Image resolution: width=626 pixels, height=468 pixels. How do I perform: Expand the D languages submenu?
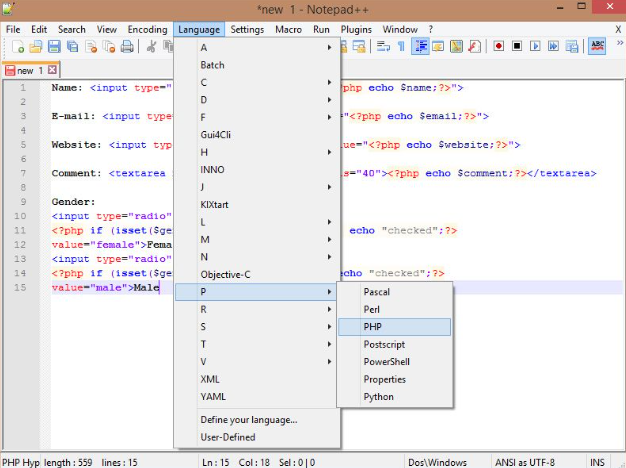click(x=256, y=100)
